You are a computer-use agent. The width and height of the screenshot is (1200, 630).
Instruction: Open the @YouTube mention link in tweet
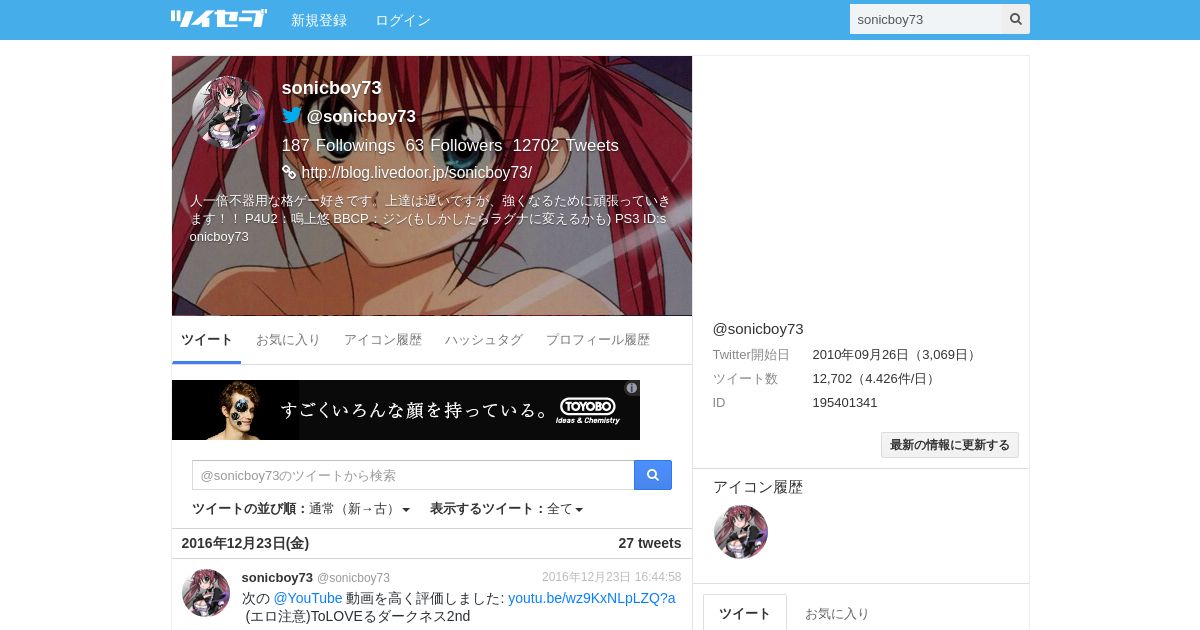point(308,598)
